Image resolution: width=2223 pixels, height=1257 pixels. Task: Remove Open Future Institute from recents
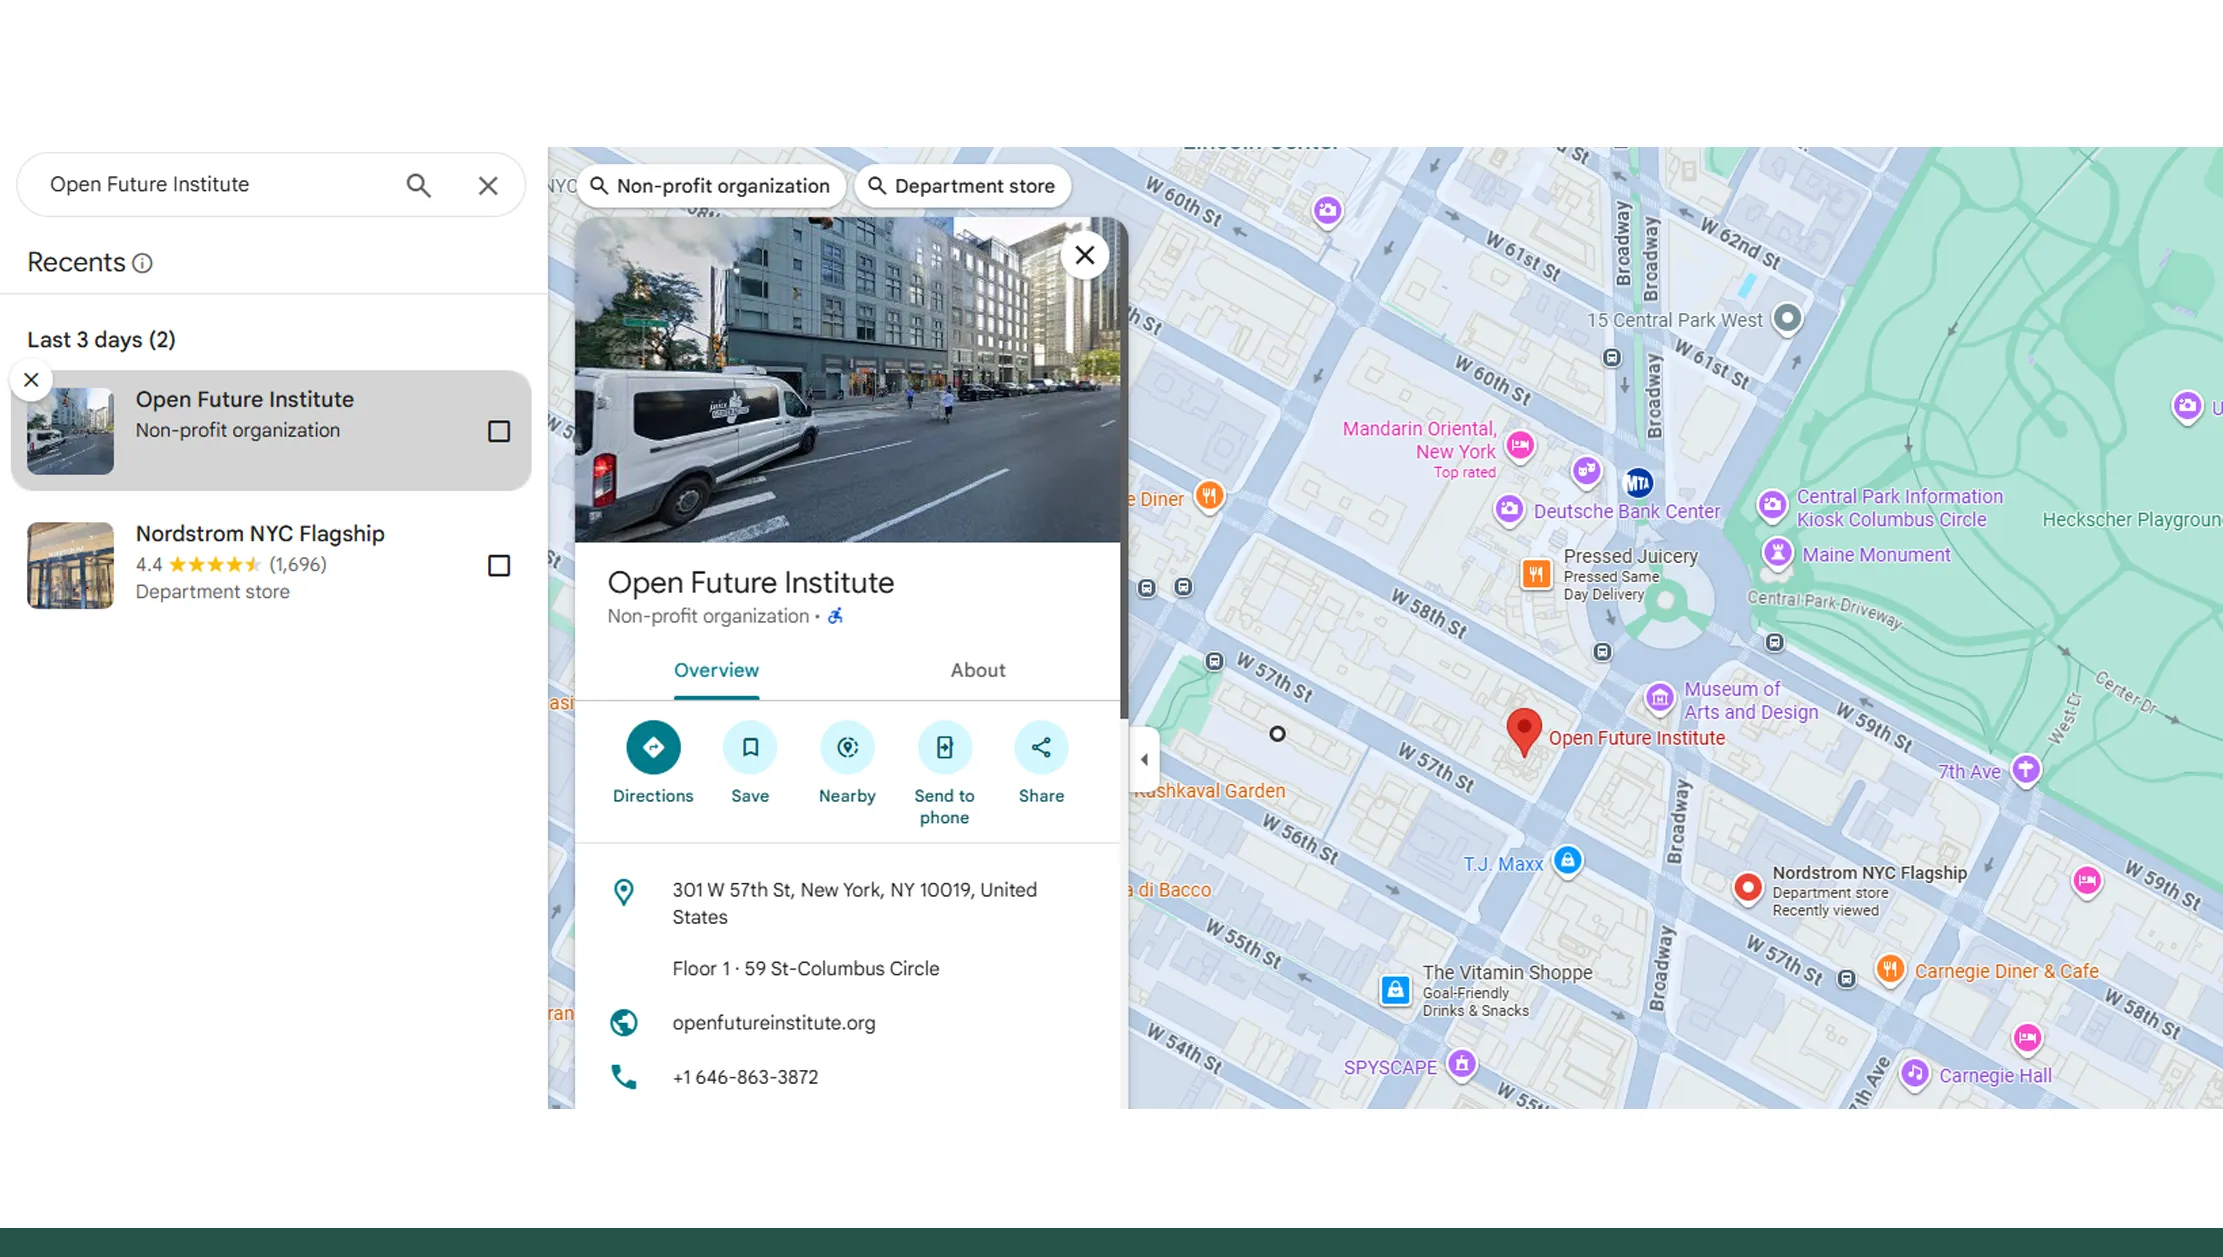[x=31, y=379]
